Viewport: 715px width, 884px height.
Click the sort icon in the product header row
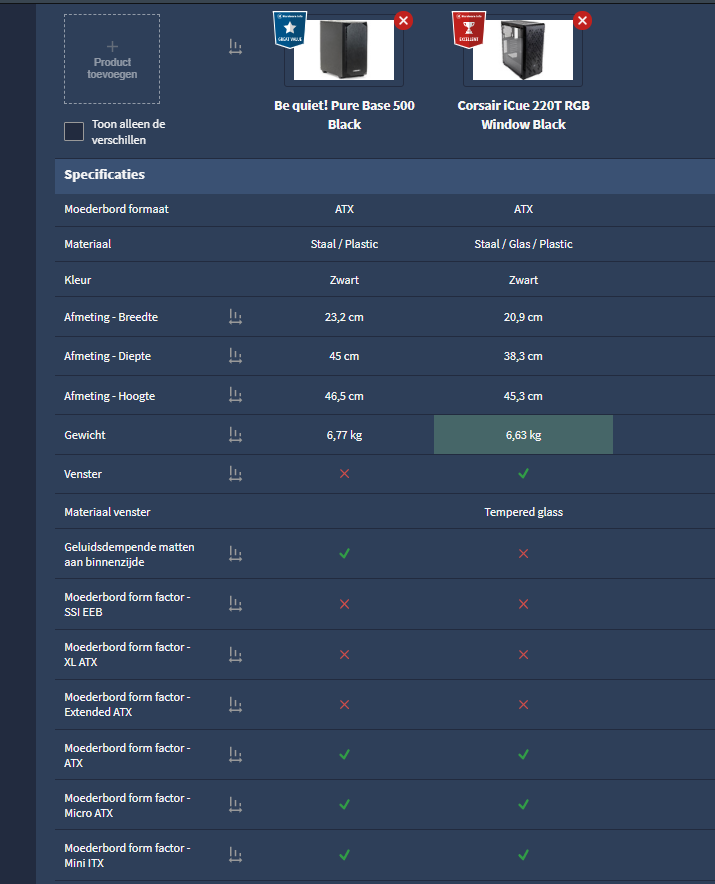coord(235,47)
